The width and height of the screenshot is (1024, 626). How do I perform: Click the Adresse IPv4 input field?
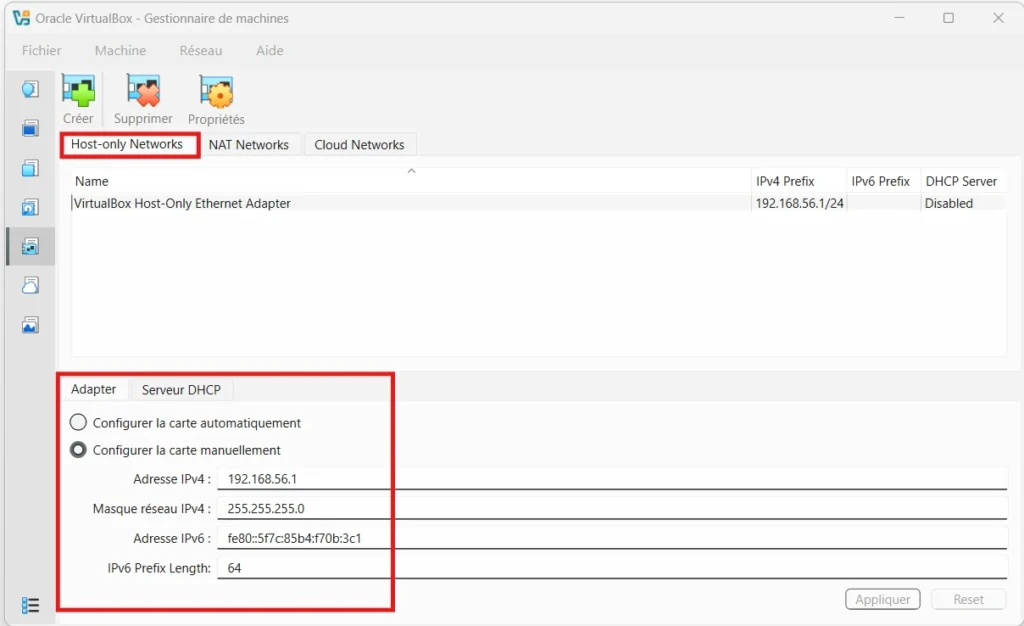[x=612, y=478]
